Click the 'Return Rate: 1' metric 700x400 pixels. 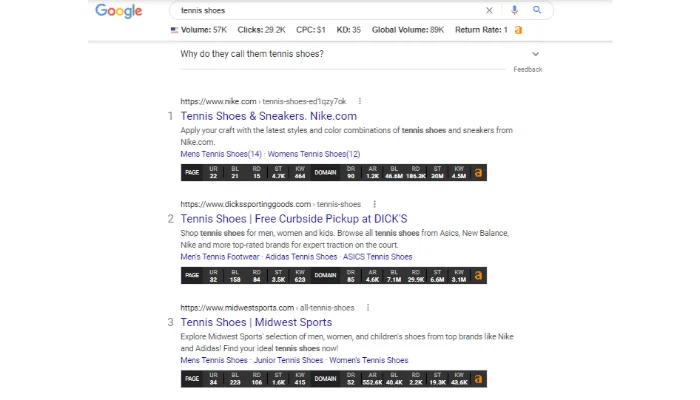(x=481, y=30)
